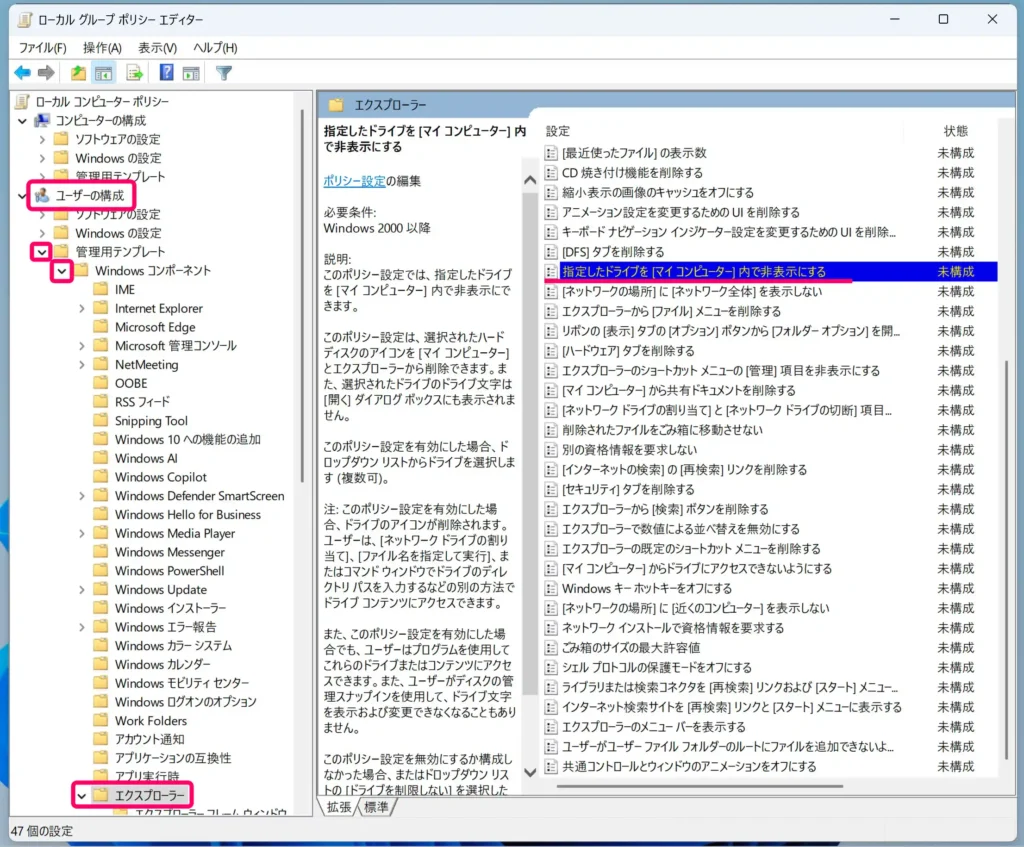Select the [DFS] タブを削除する policy setting
1024x847 pixels.
[x=612, y=252]
